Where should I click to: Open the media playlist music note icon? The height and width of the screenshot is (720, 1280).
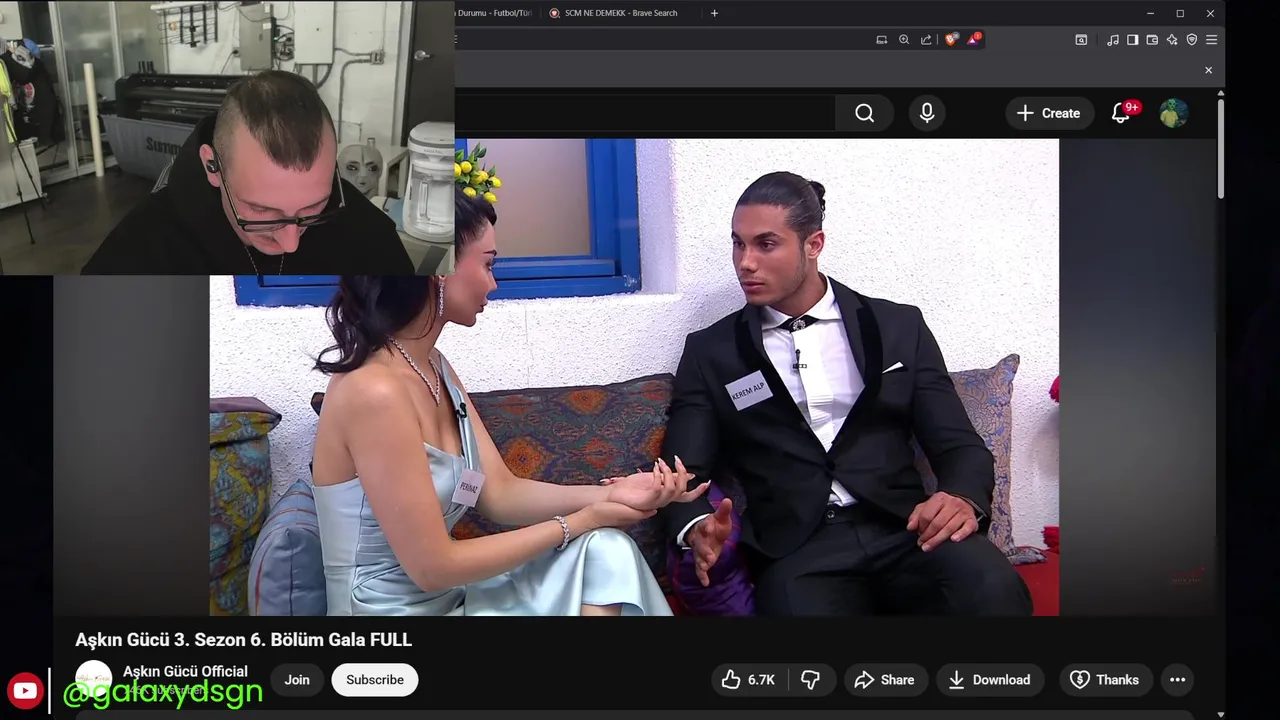click(x=1113, y=40)
